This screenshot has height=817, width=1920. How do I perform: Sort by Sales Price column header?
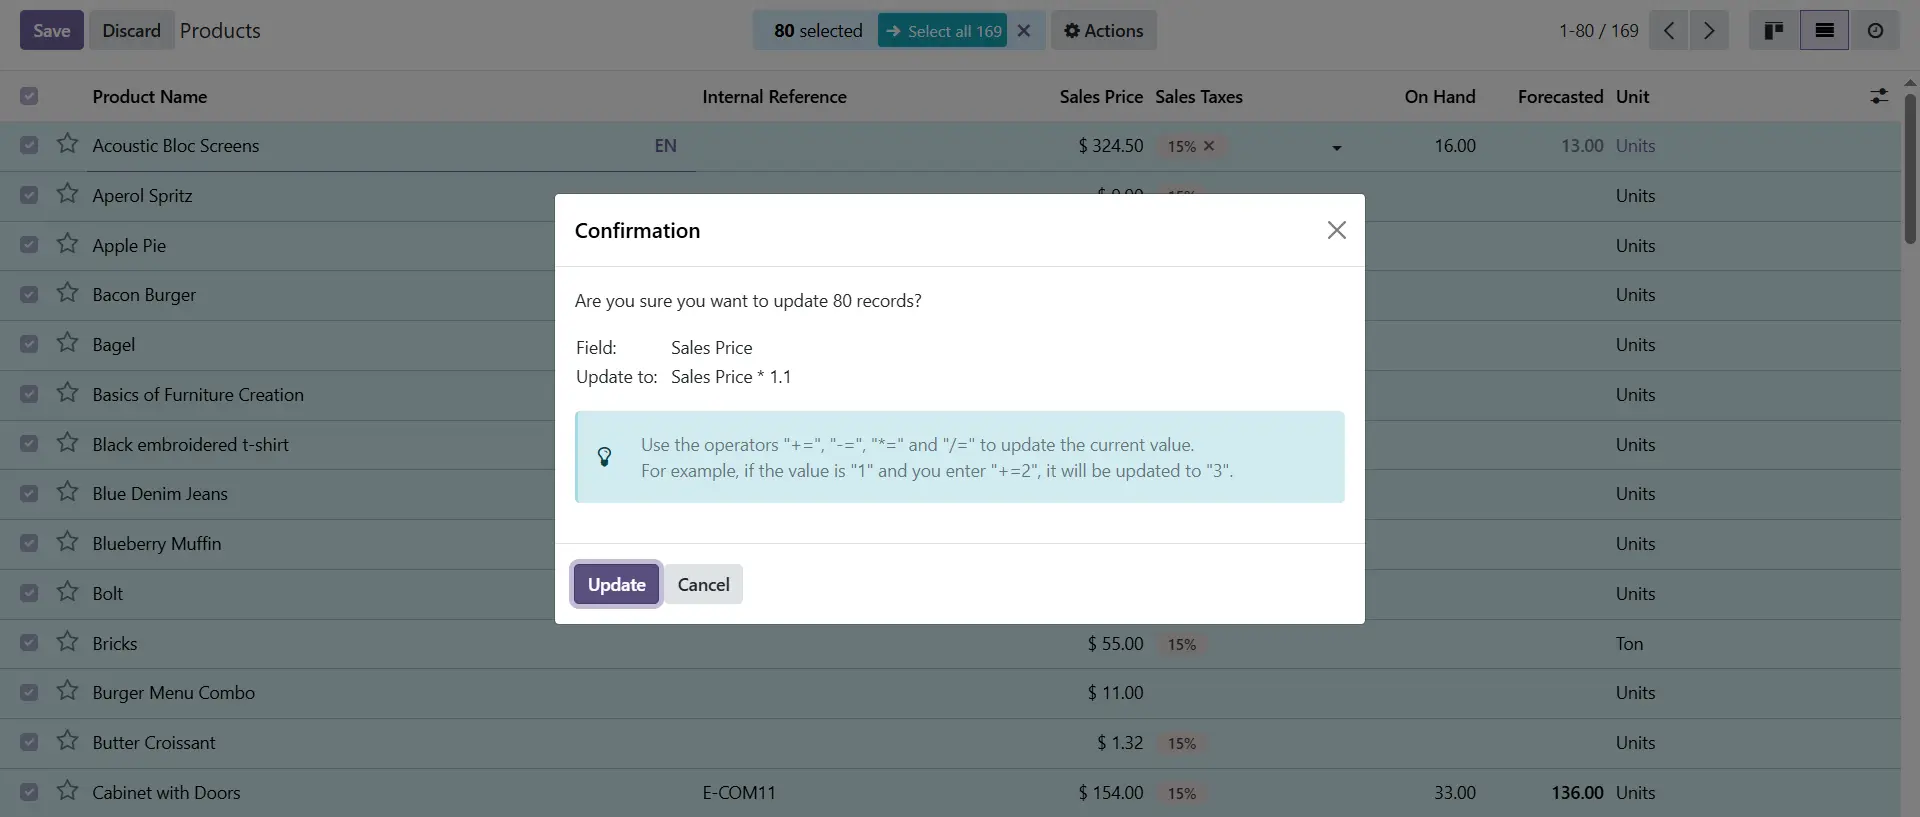pos(1100,97)
